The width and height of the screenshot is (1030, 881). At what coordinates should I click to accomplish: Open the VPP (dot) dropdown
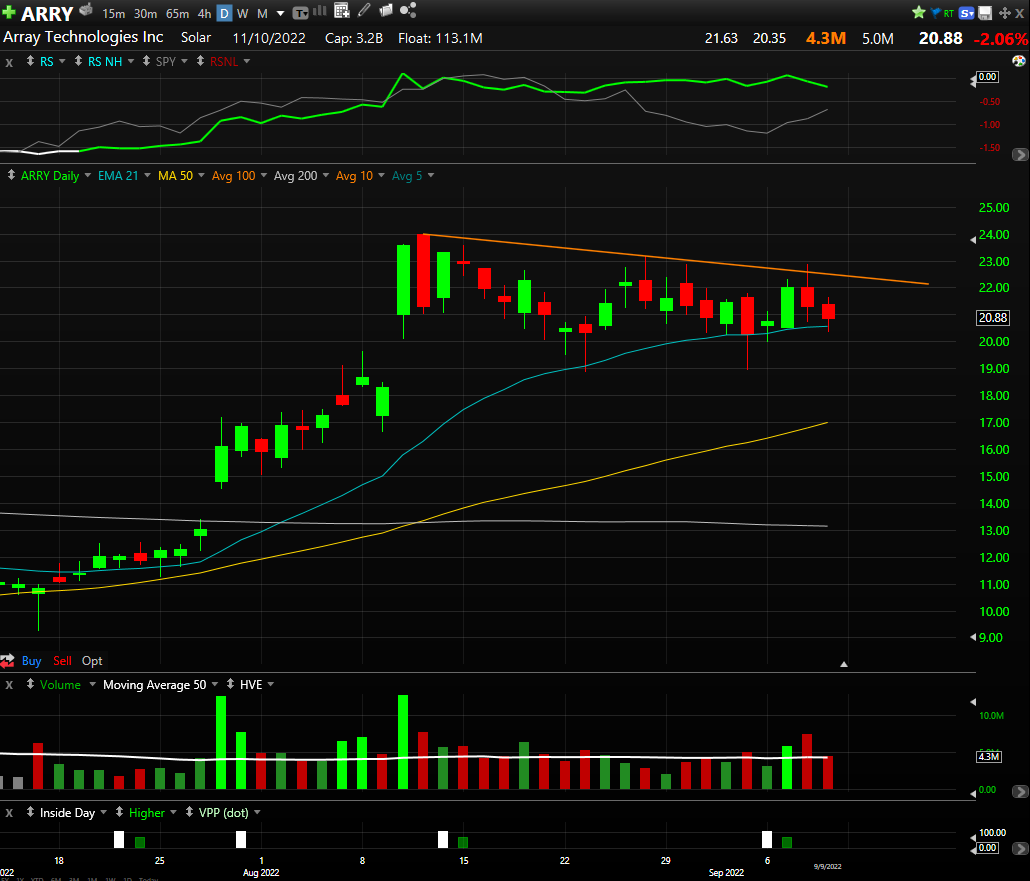[257, 813]
